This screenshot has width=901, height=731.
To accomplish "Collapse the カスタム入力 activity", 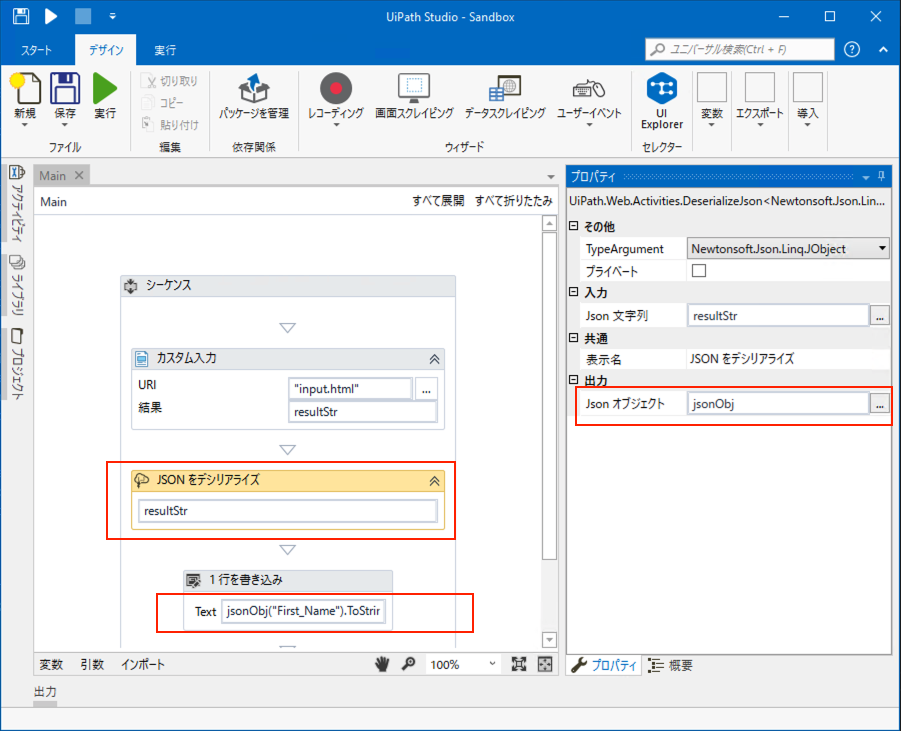I will pos(434,359).
